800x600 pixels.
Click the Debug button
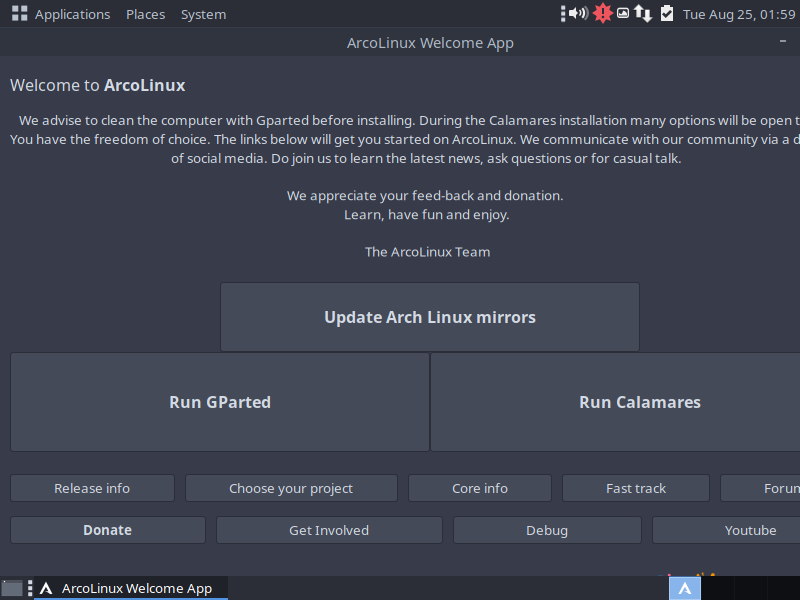click(x=547, y=530)
